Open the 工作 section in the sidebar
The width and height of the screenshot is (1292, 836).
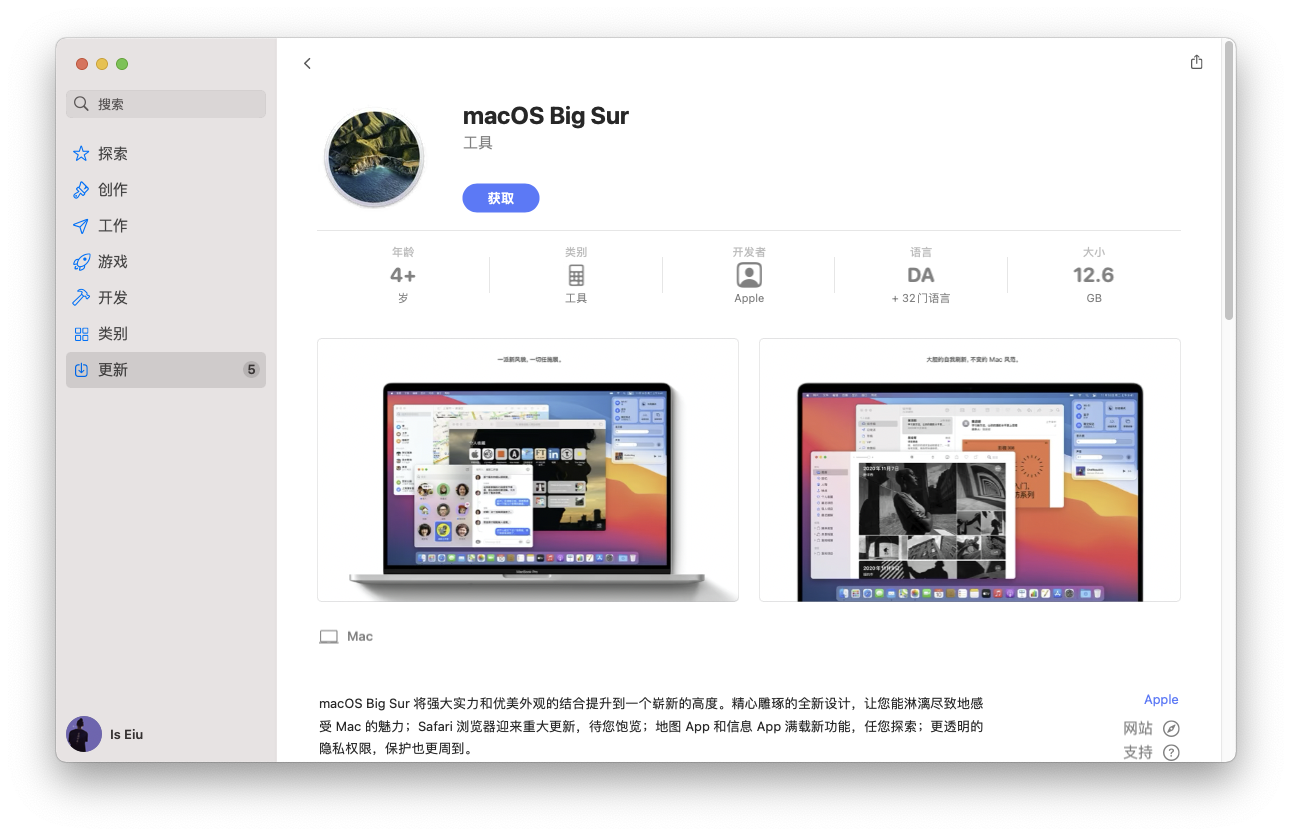166,226
